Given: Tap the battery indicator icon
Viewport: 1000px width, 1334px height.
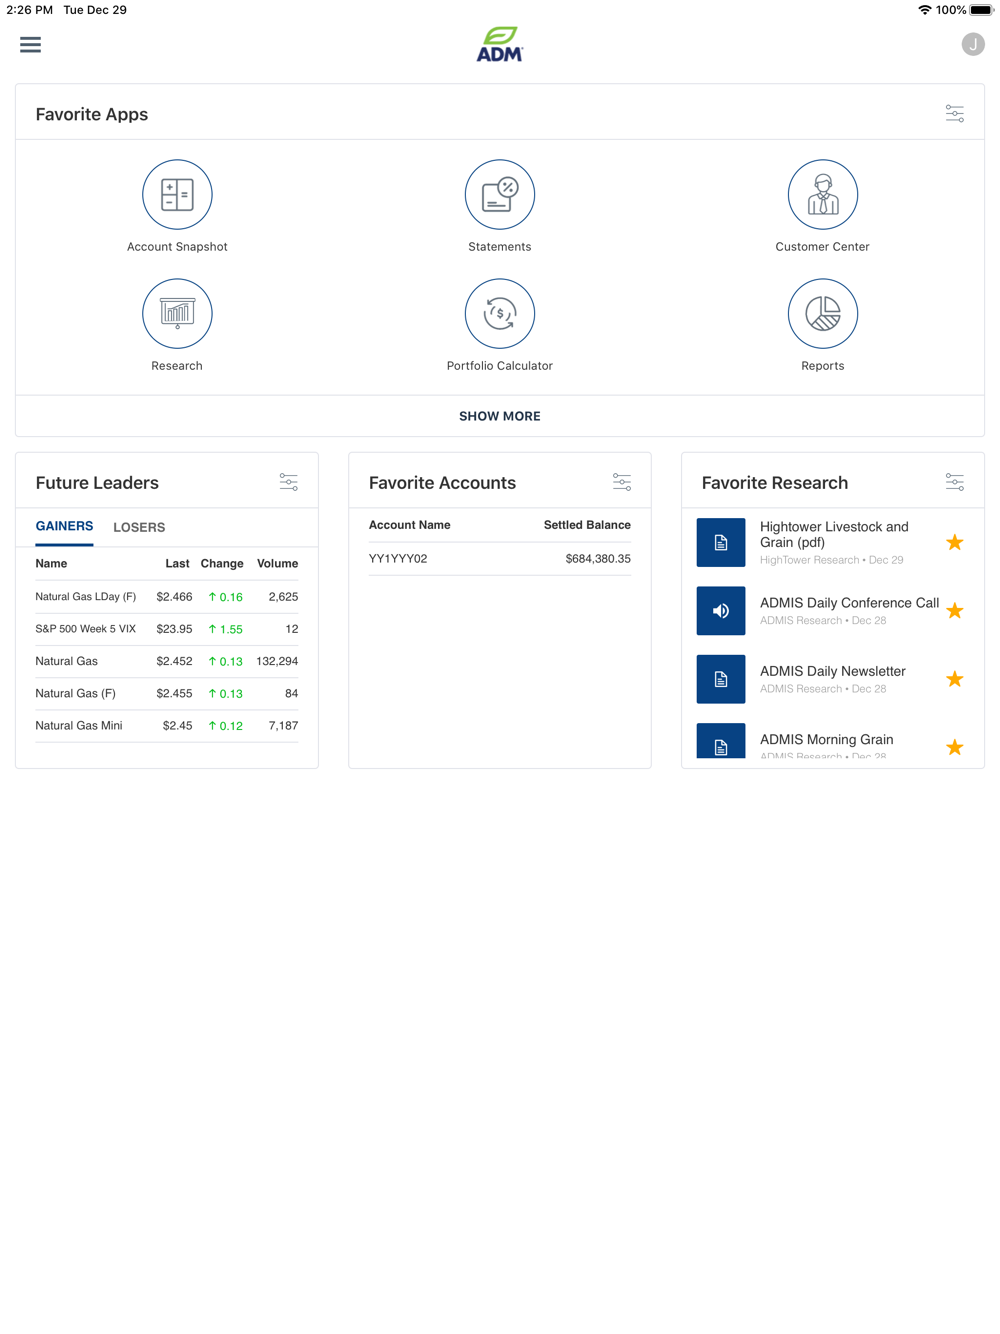Looking at the screenshot, I should pos(982,10).
